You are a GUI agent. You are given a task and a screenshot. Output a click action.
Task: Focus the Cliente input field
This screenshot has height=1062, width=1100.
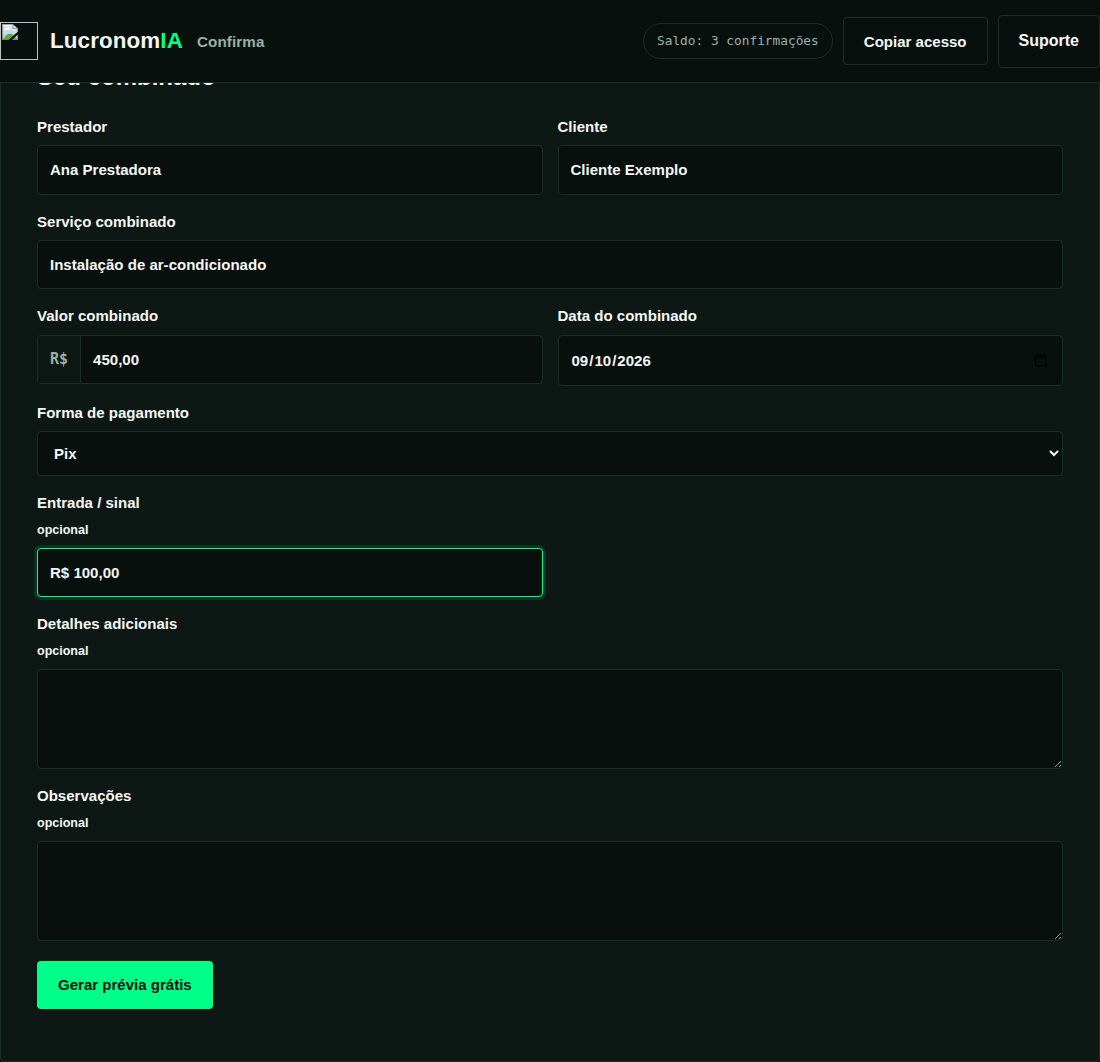[810, 170]
